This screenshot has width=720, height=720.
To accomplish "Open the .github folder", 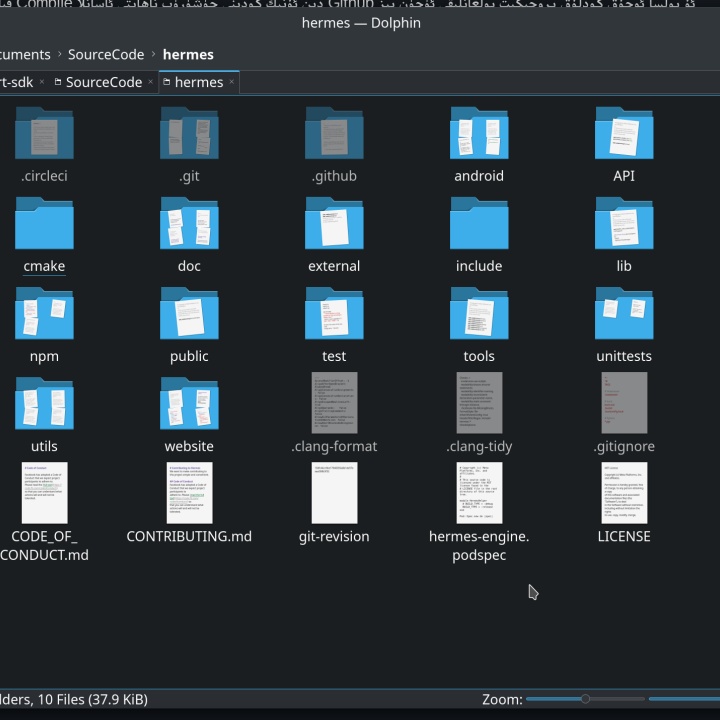I will 334,133.
